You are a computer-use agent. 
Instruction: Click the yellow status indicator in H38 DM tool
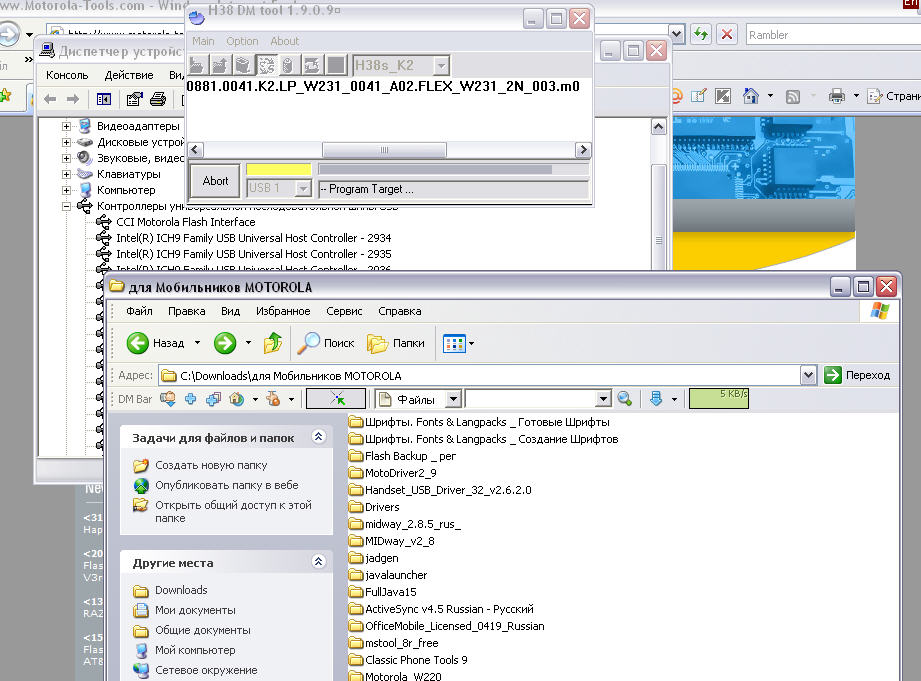(278, 169)
